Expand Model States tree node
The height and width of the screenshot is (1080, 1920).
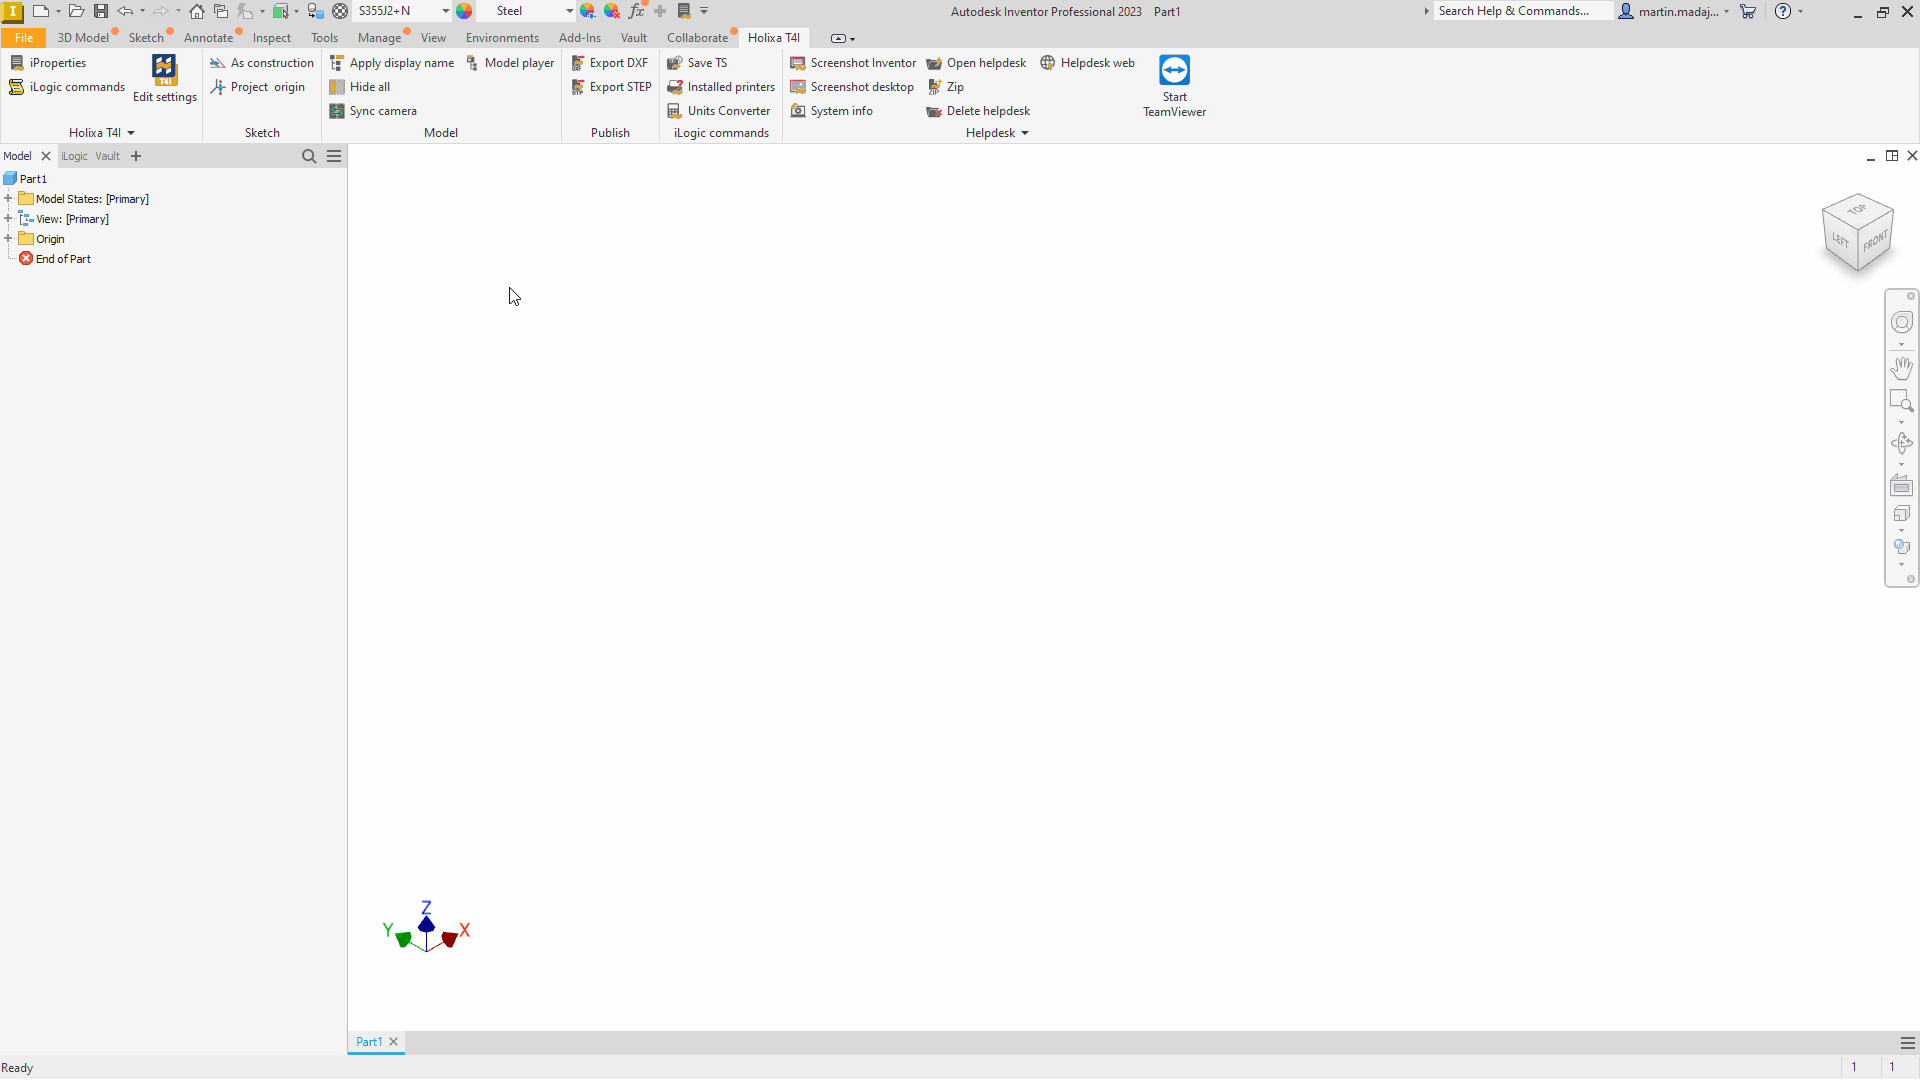coord(8,199)
